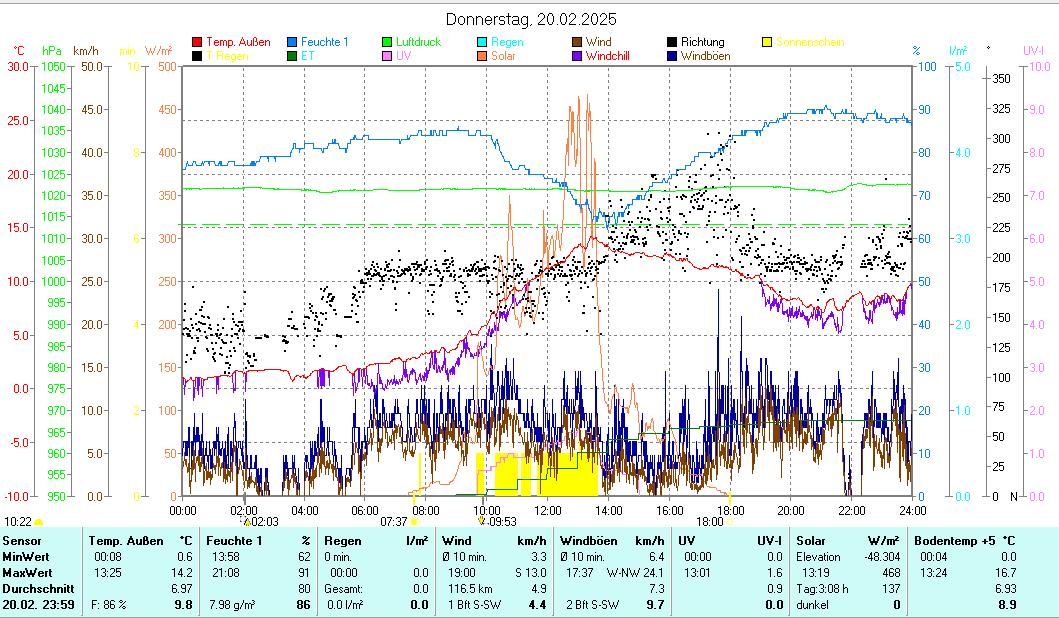Click the W-NW 24.1 gust maximum
The image size is (1059, 618).
pos(635,573)
